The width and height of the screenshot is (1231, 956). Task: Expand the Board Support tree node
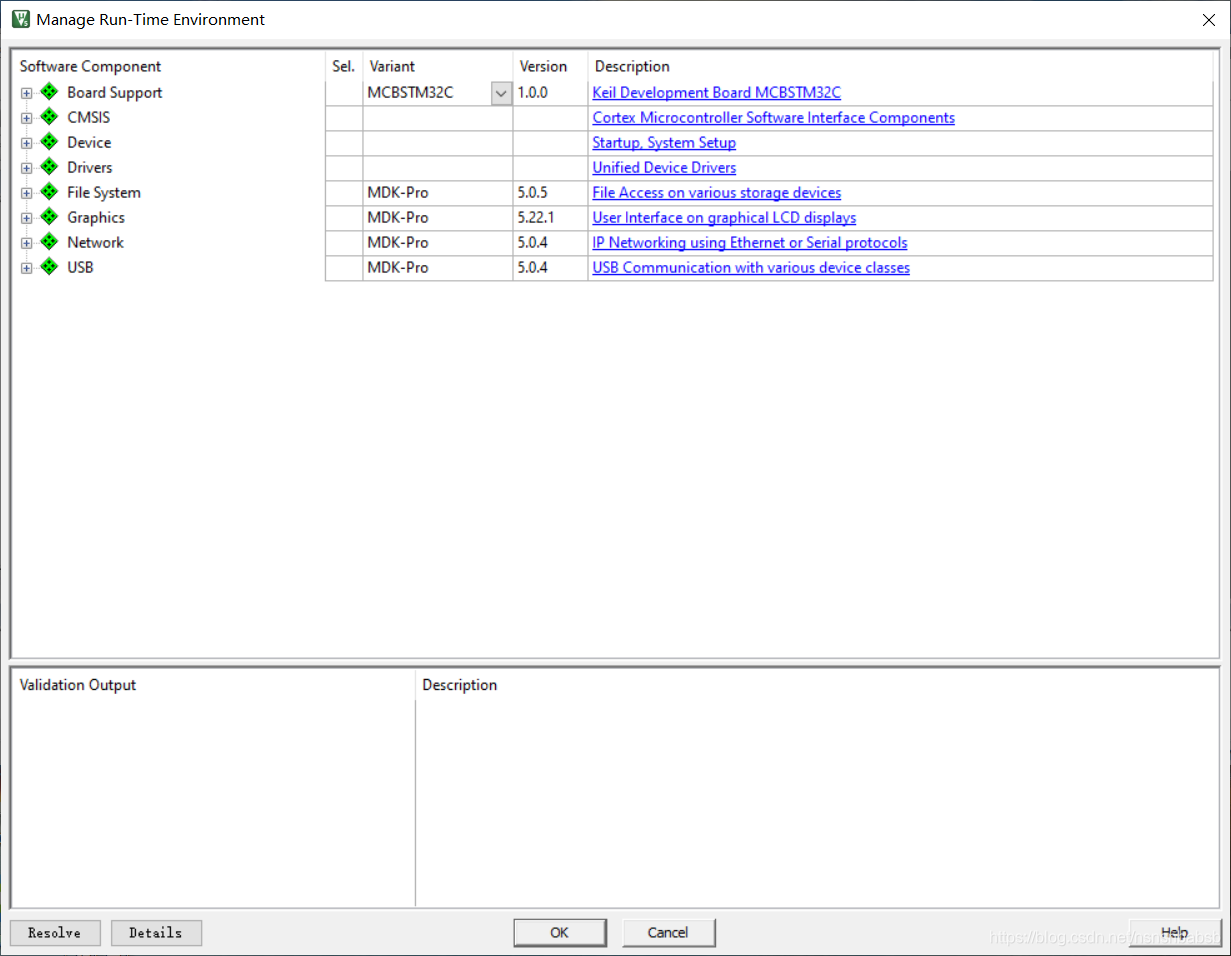[x=27, y=93]
